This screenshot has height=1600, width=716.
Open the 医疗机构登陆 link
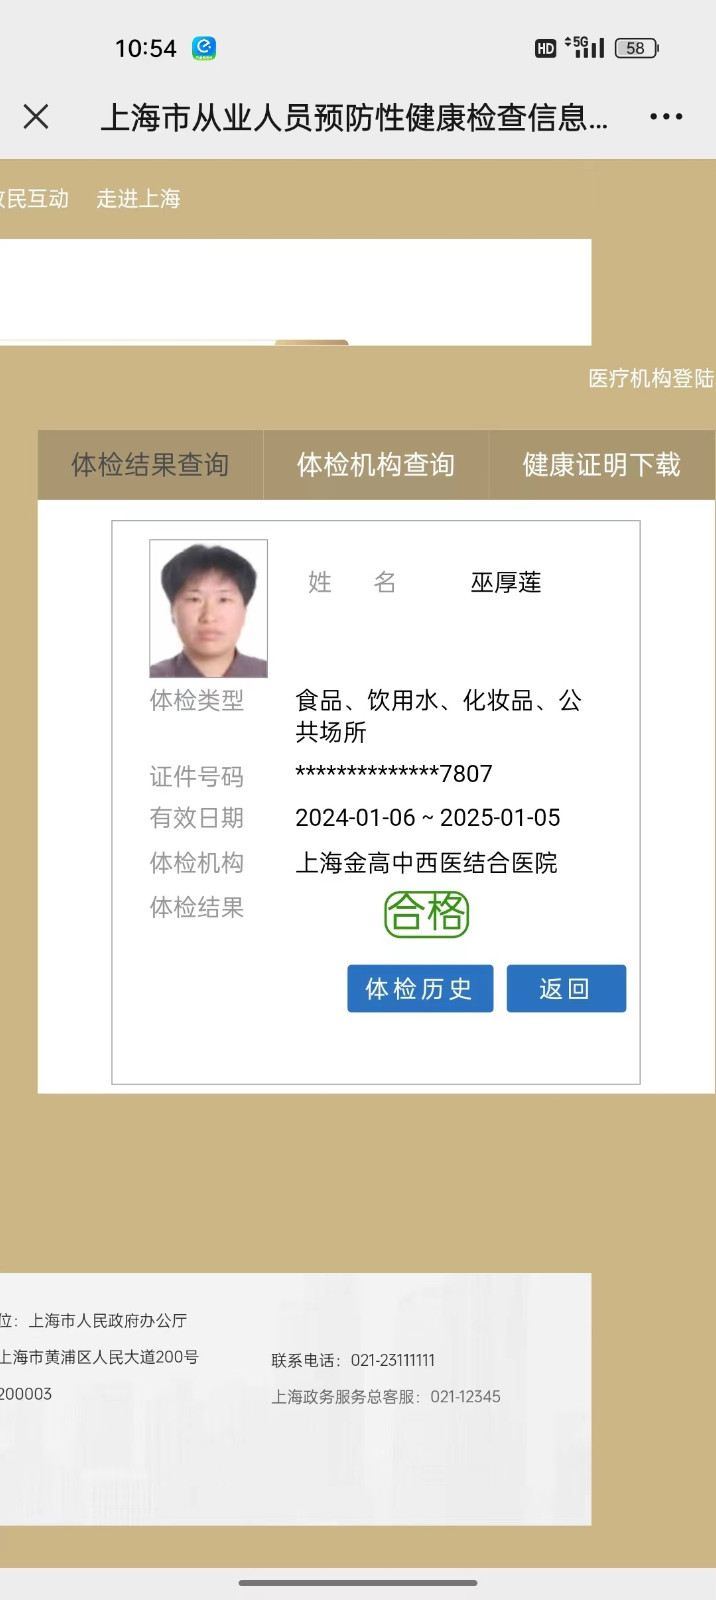click(x=651, y=378)
